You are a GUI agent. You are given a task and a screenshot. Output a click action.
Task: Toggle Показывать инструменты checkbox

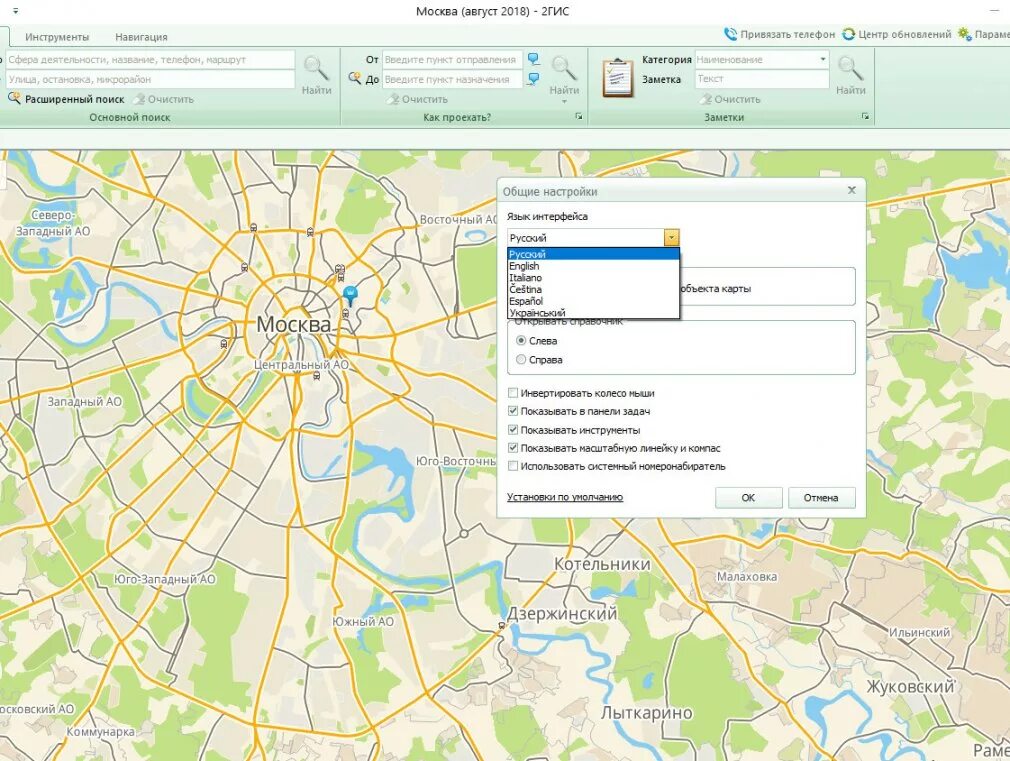click(x=513, y=429)
